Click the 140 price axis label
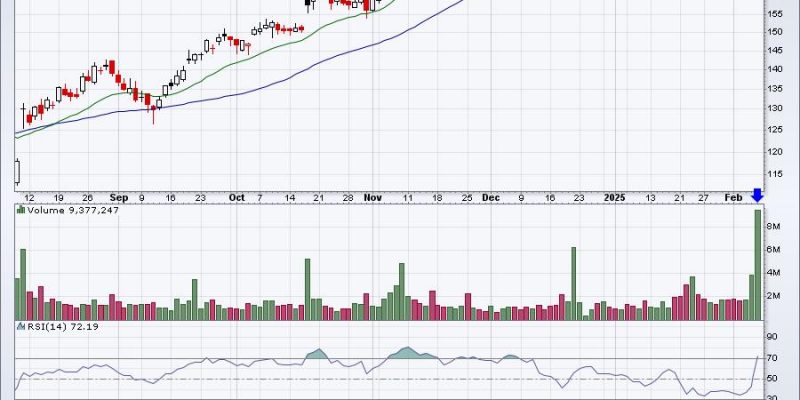Image resolution: width=800 pixels, height=400 pixels. [774, 69]
